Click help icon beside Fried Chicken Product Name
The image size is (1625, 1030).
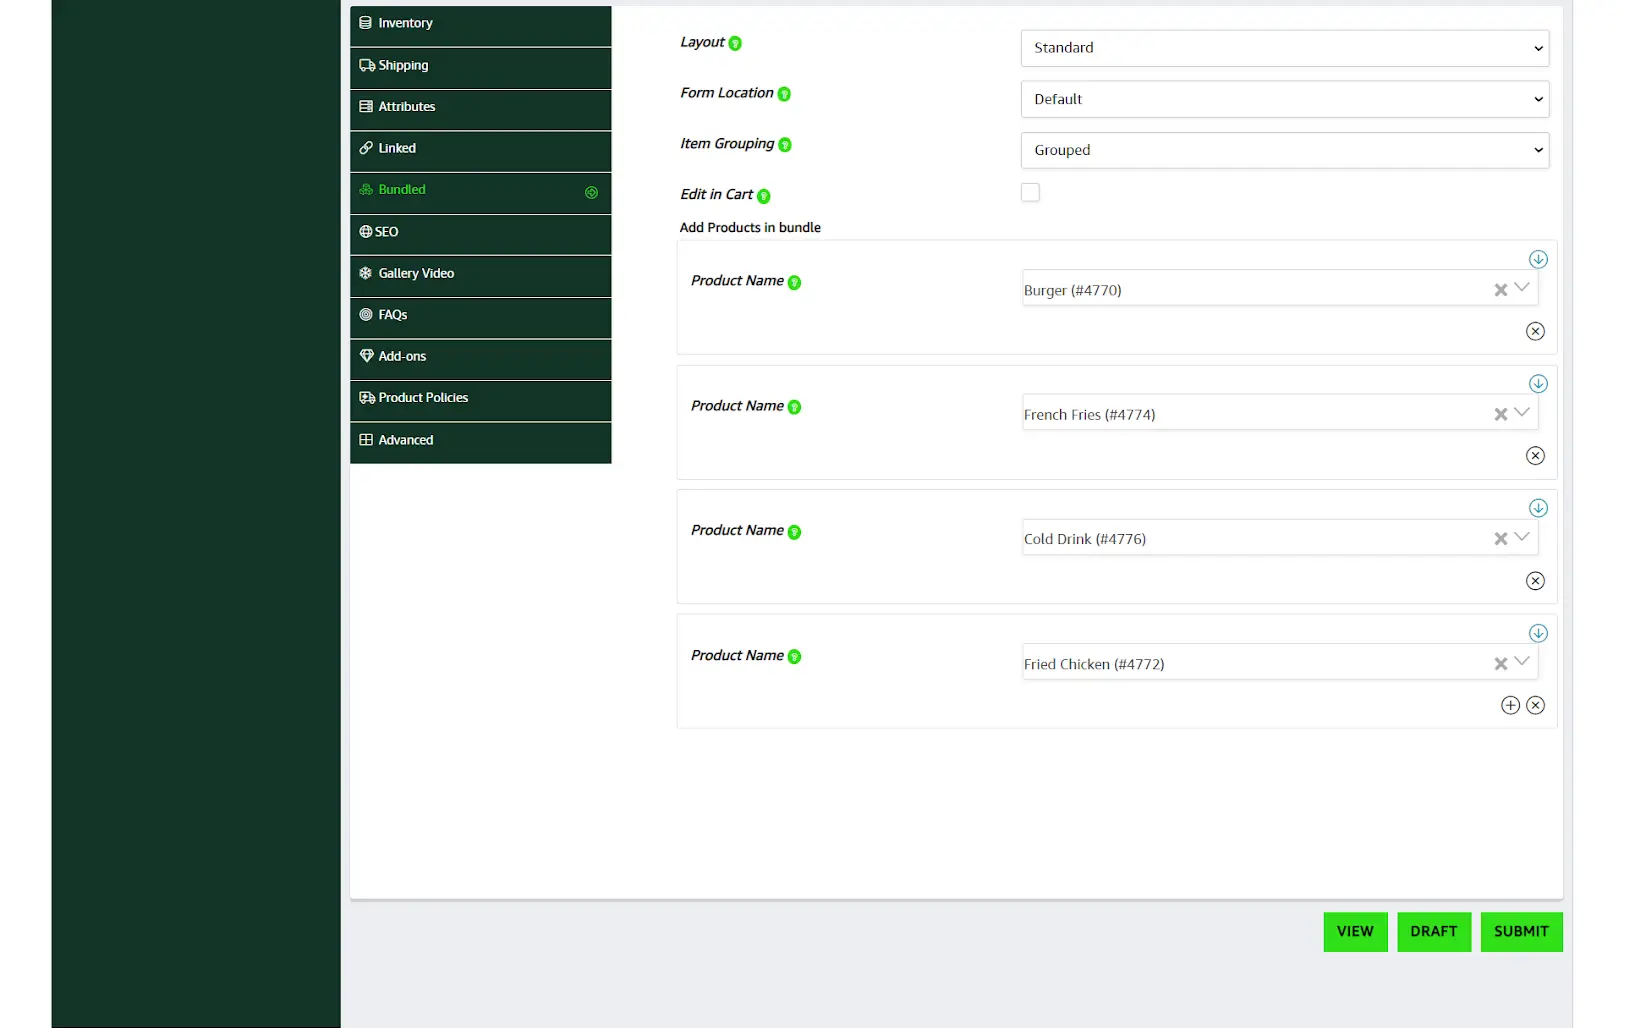pos(794,657)
